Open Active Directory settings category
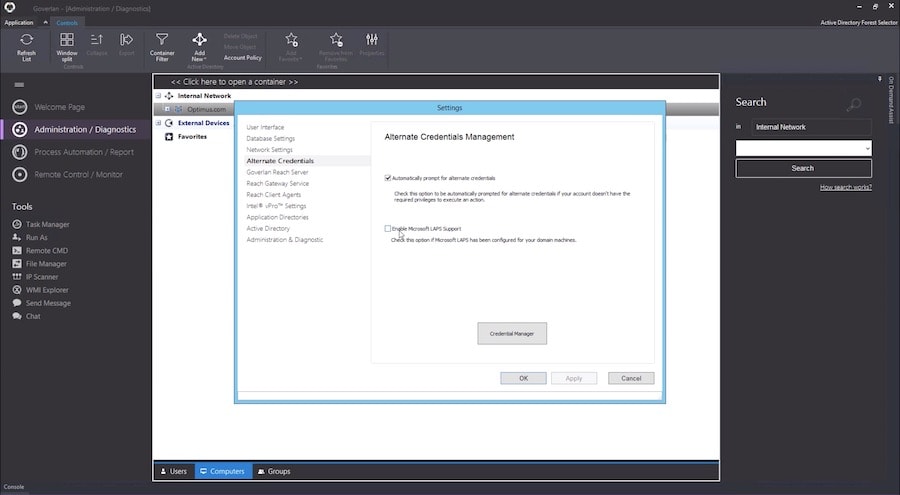 pos(267,229)
